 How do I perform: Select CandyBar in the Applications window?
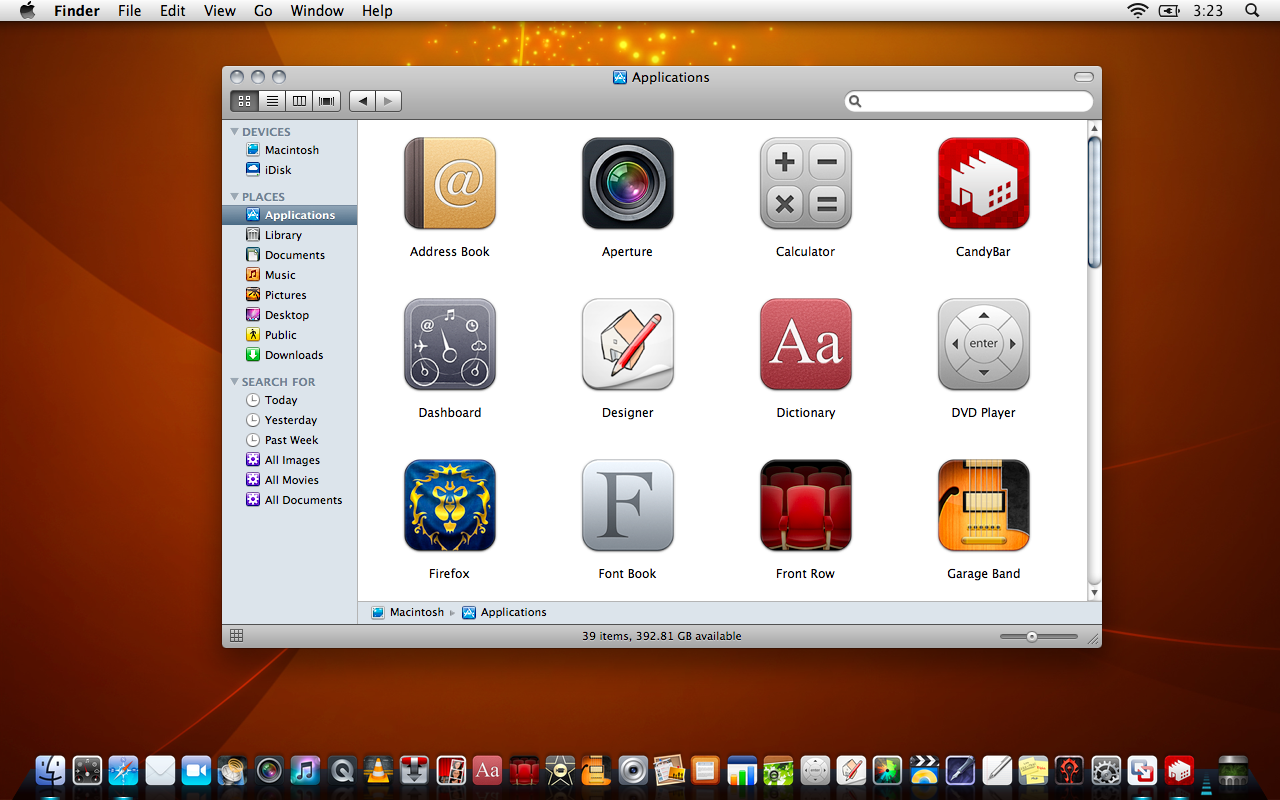984,184
